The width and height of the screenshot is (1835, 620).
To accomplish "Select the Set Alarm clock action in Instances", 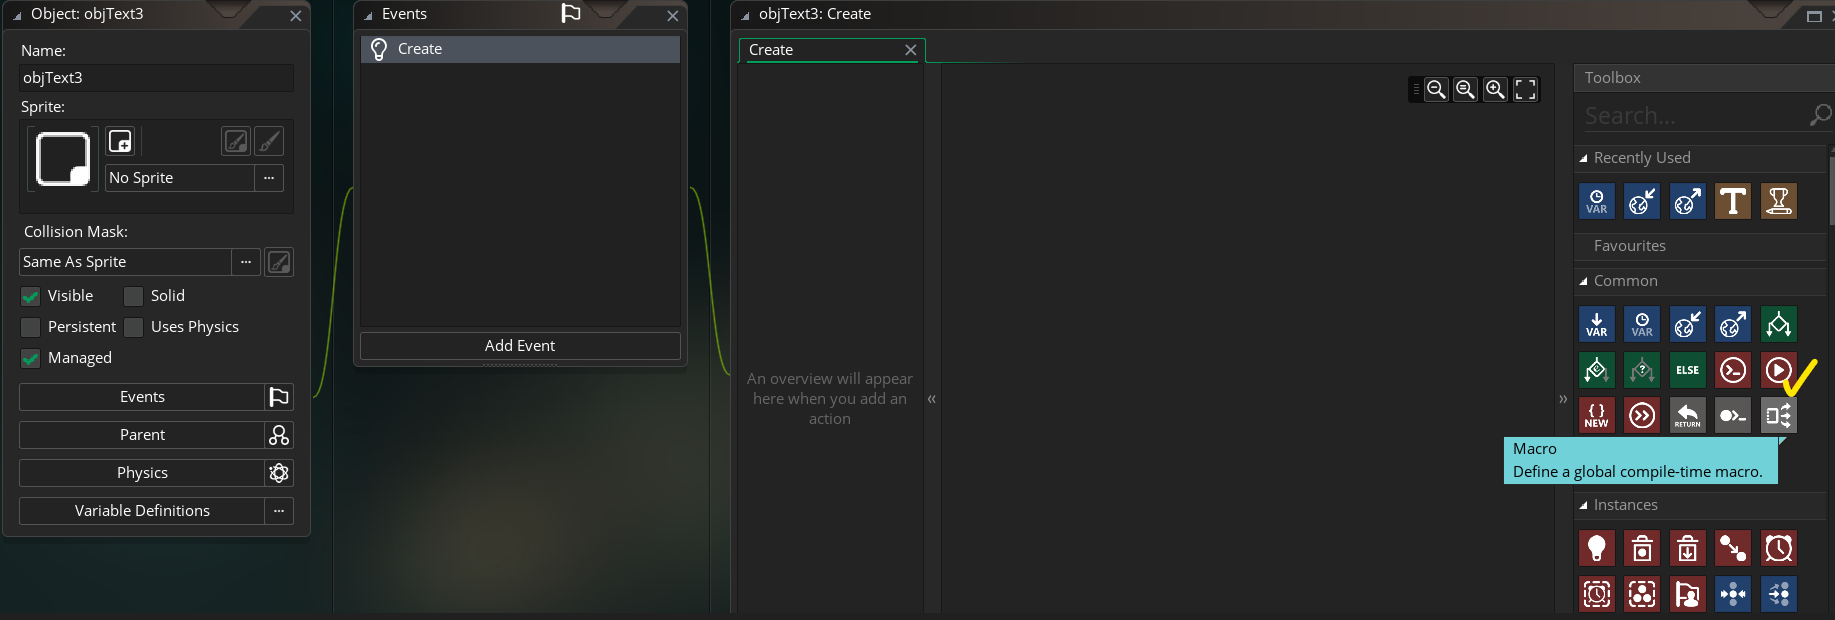I will [x=1778, y=548].
